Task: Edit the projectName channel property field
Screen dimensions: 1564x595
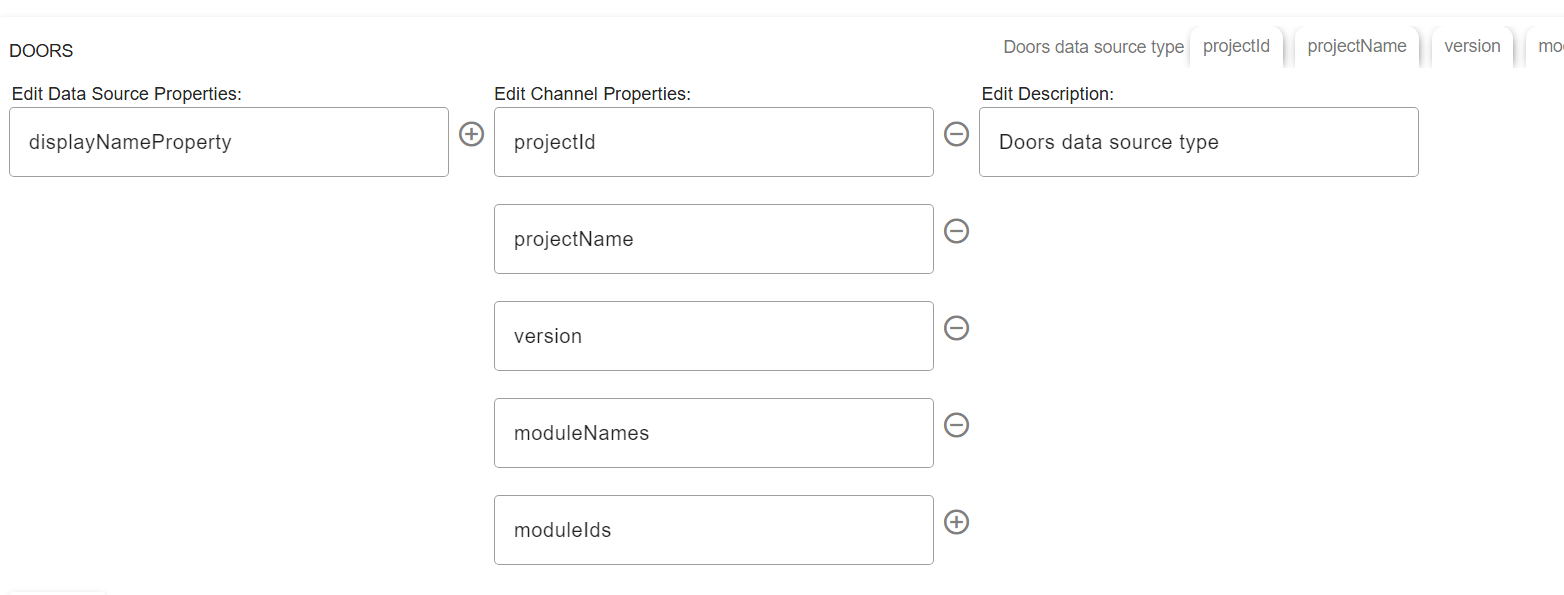Action: pos(713,239)
